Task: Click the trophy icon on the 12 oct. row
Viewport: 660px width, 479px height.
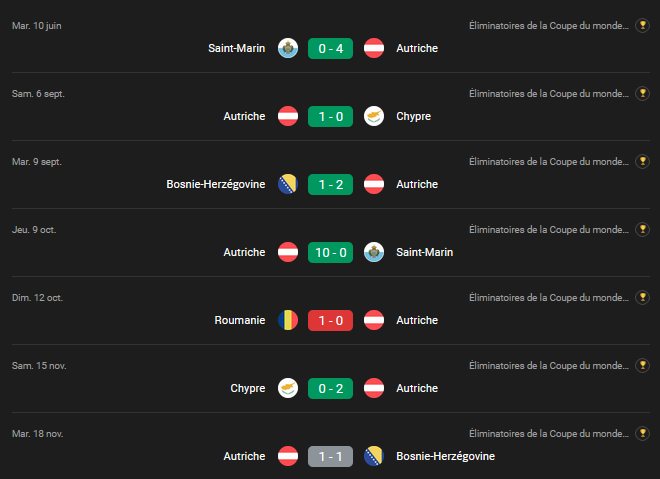Action: click(643, 298)
